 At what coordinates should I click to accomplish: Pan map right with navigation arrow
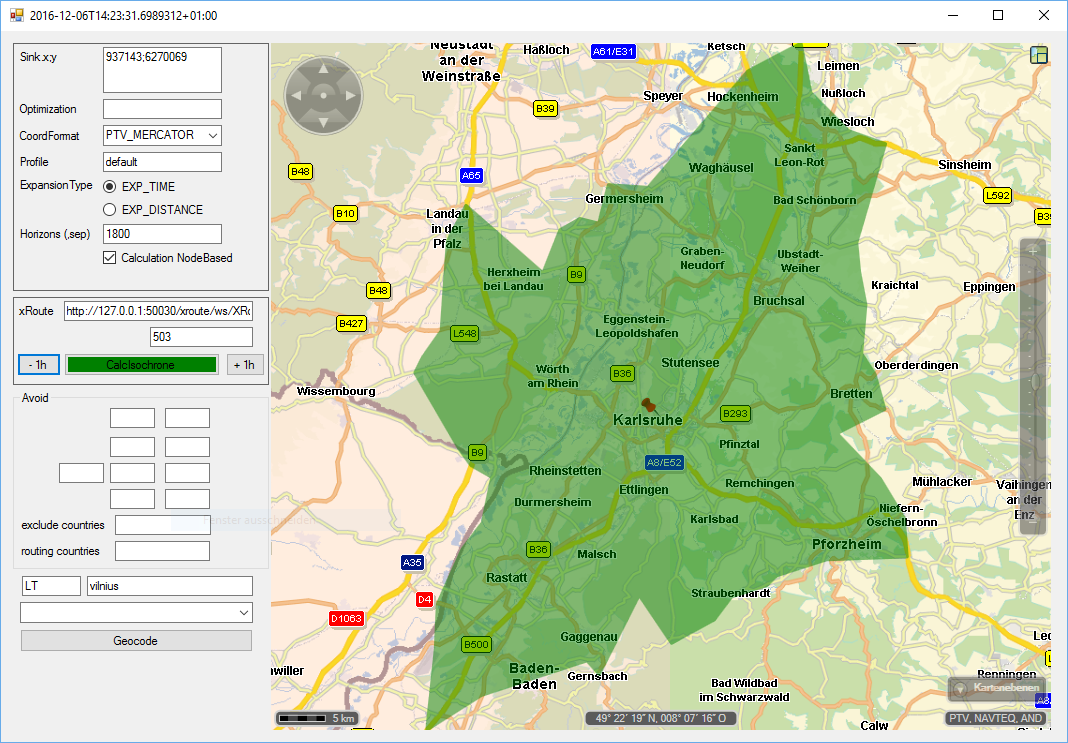[x=349, y=96]
